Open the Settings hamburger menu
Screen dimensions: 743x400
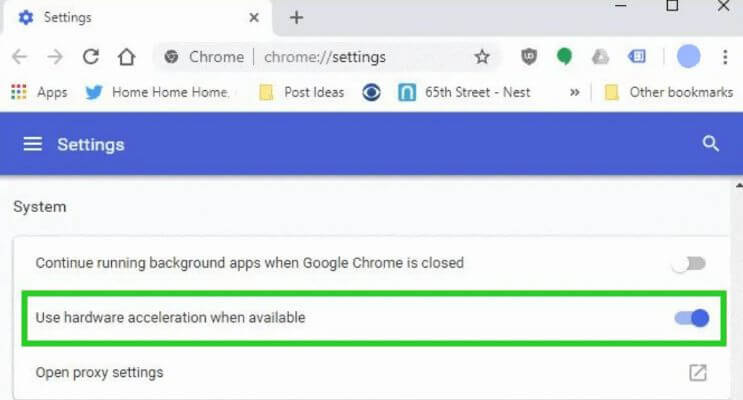[x=33, y=145]
